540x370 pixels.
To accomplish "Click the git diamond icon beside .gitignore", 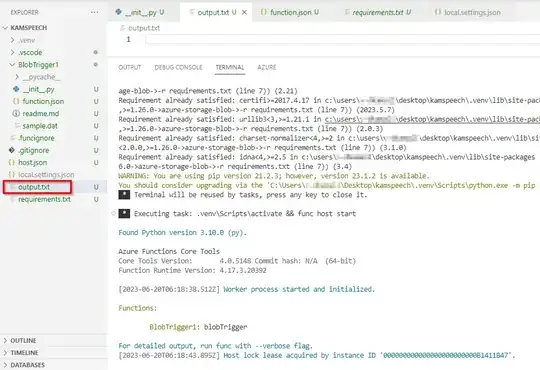I will pos(12,150).
